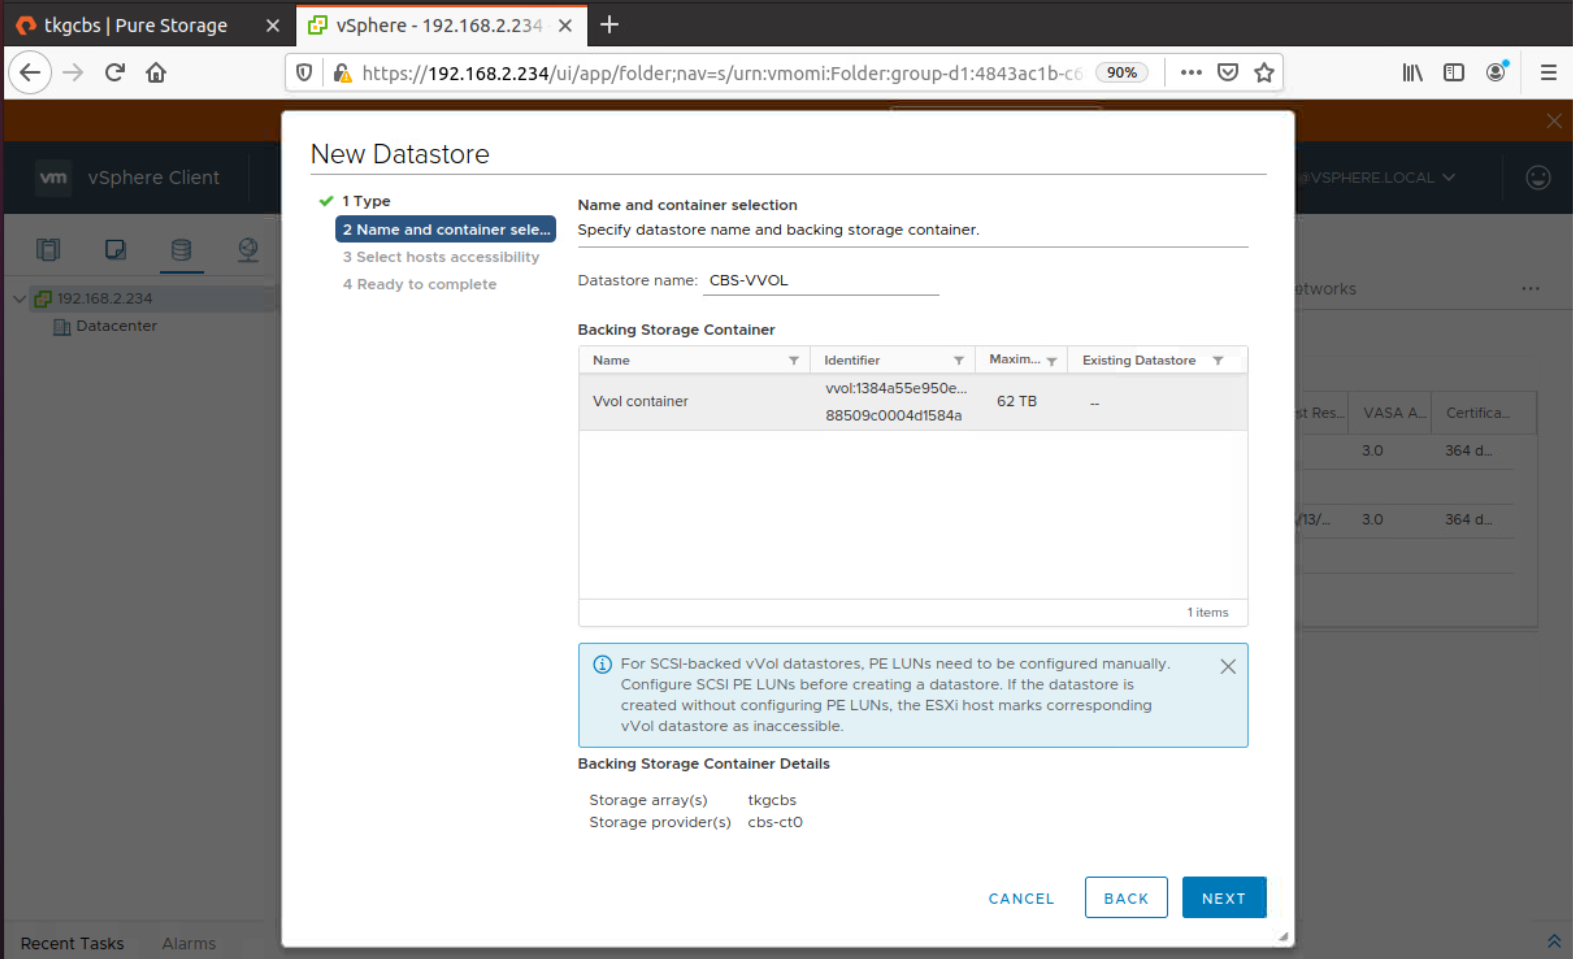Open the VSPHERE.LOCAL user dropdown

tap(1378, 178)
